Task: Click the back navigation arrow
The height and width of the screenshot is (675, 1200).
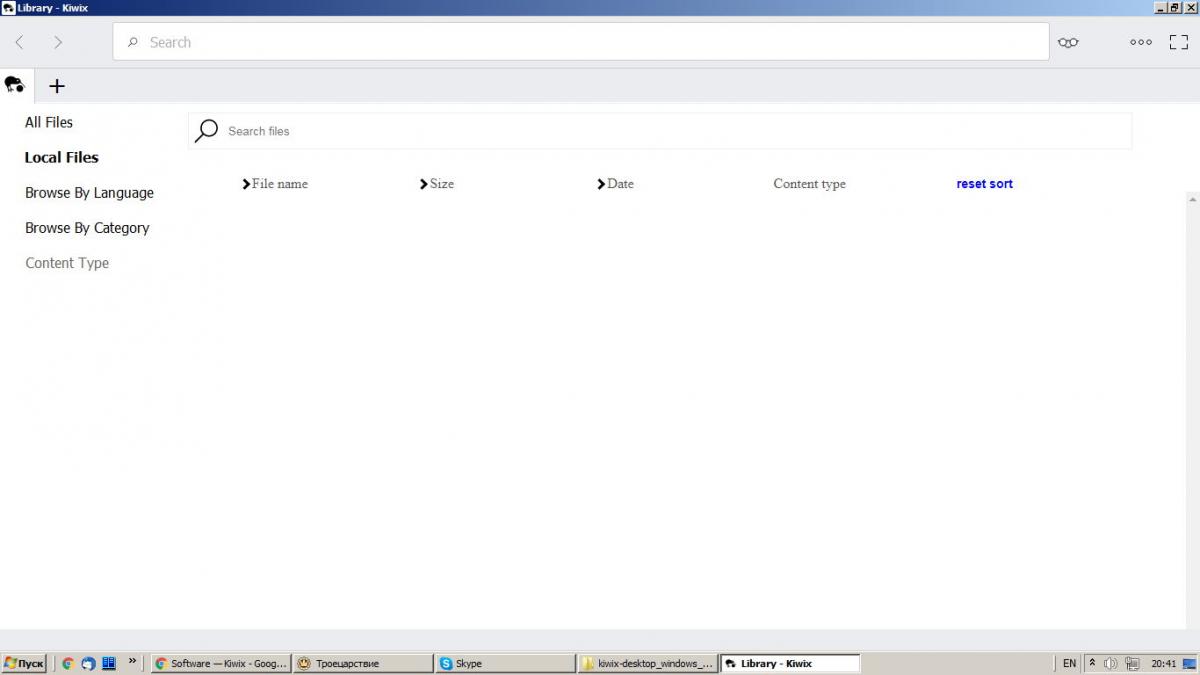Action: (19, 42)
